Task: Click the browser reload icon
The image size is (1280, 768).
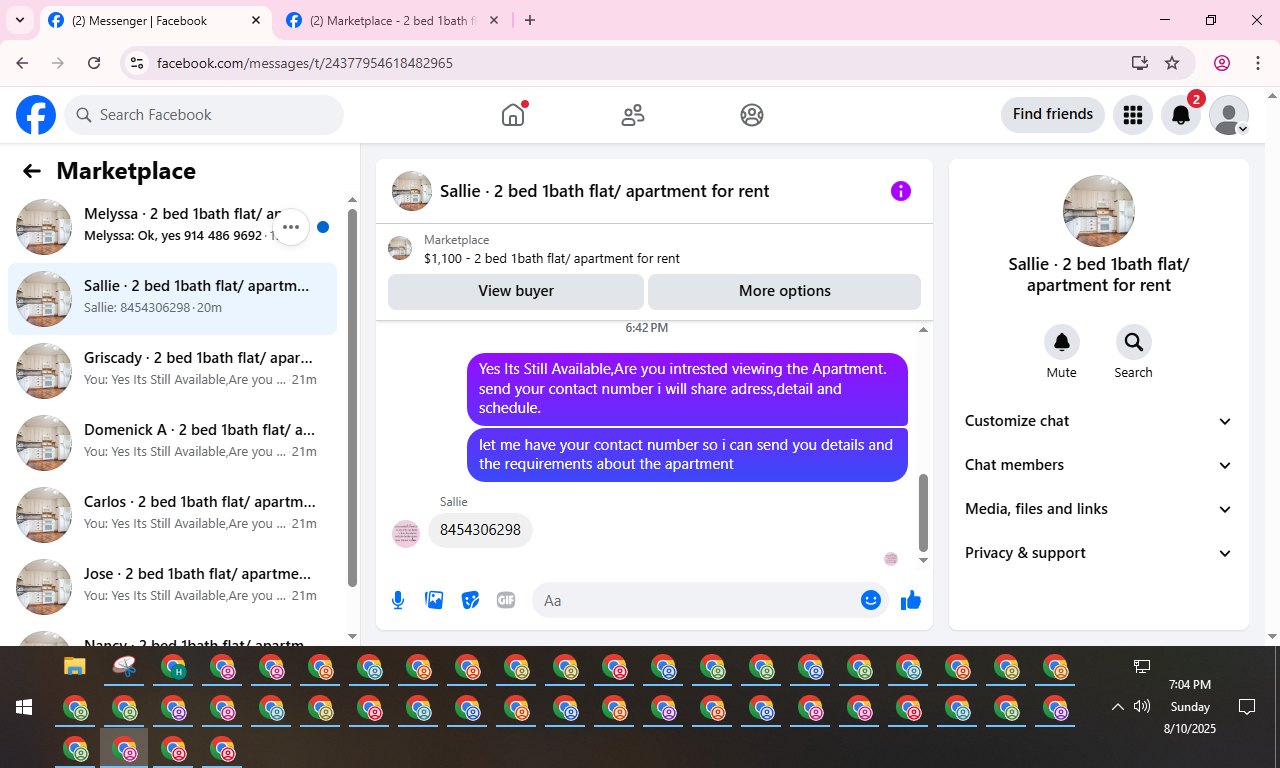Action: point(94,63)
